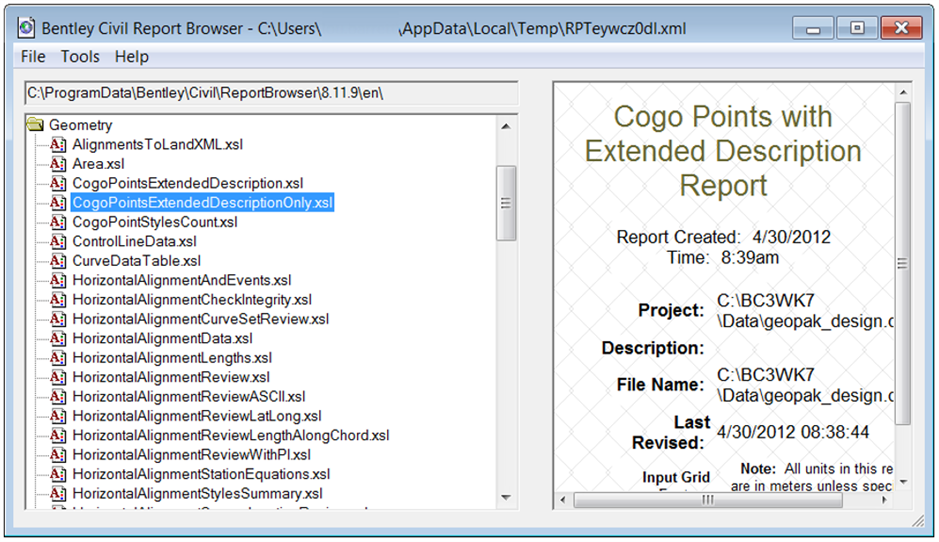Click the tree list vertical scrollbar thumb
This screenshot has width=939, height=542.
pyautogui.click(x=506, y=203)
